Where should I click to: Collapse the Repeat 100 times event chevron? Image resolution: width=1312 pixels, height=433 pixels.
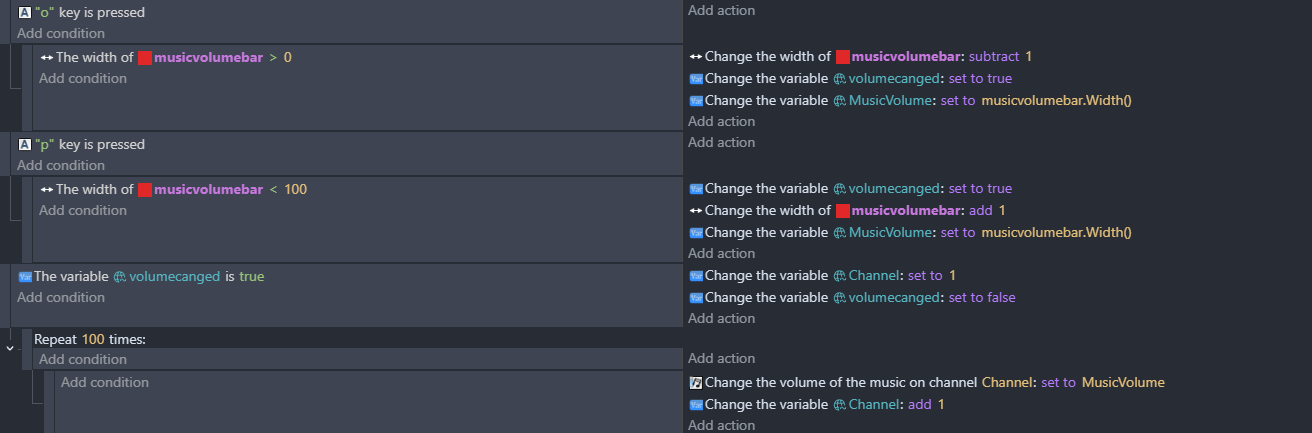click(x=10, y=347)
